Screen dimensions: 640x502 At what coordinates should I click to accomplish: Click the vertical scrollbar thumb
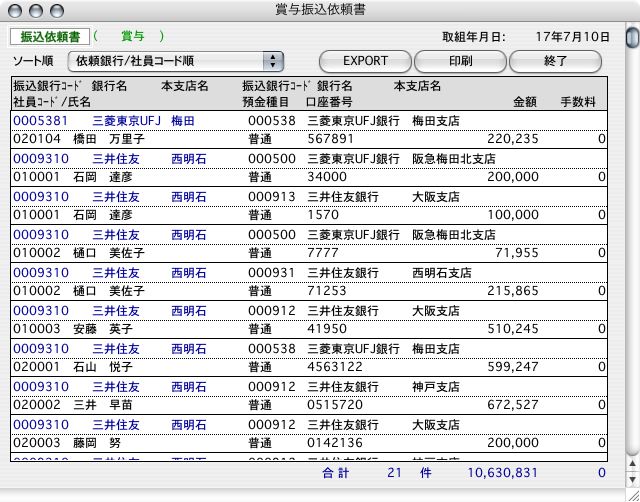click(631, 40)
